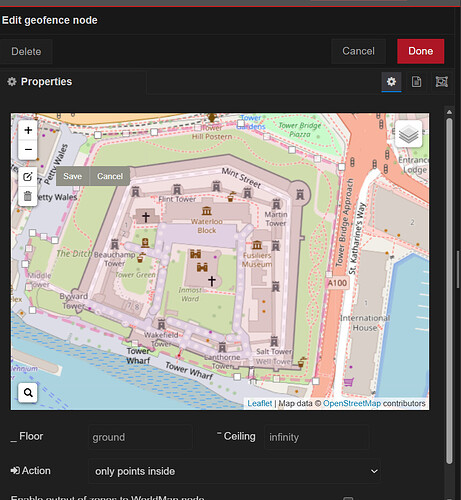Select the delete layers trash tool
461x500 pixels.
coord(28,196)
